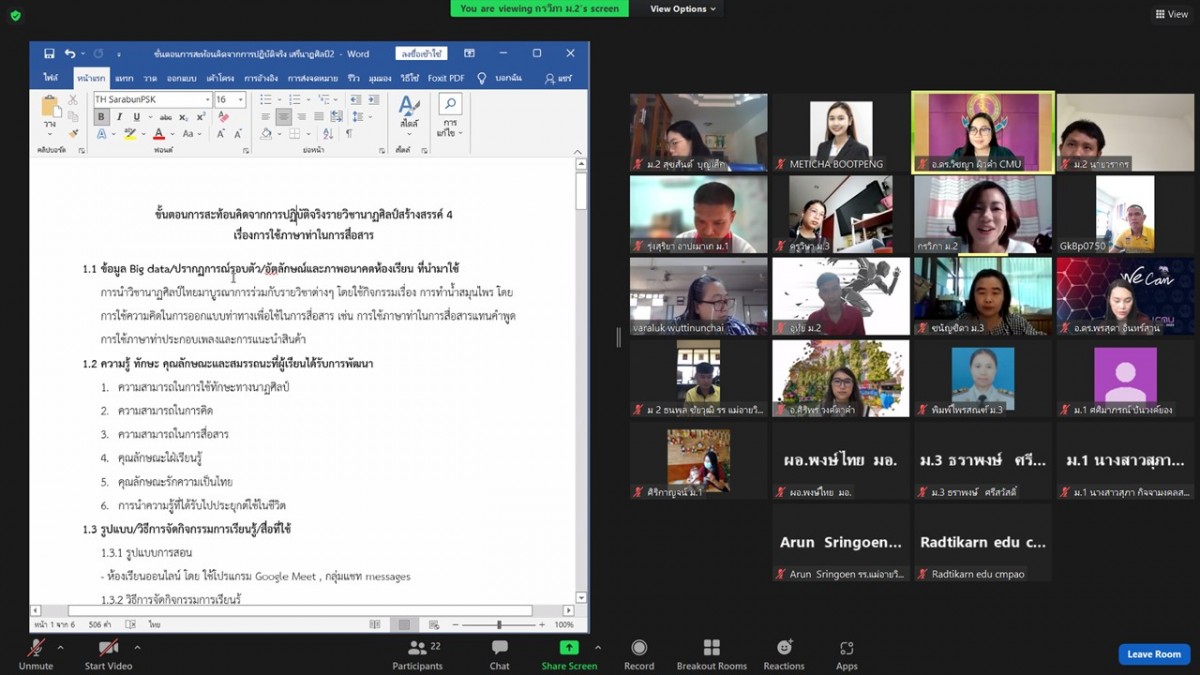1200x675 pixels.
Task: Open Zoom Apps
Action: pyautogui.click(x=847, y=654)
